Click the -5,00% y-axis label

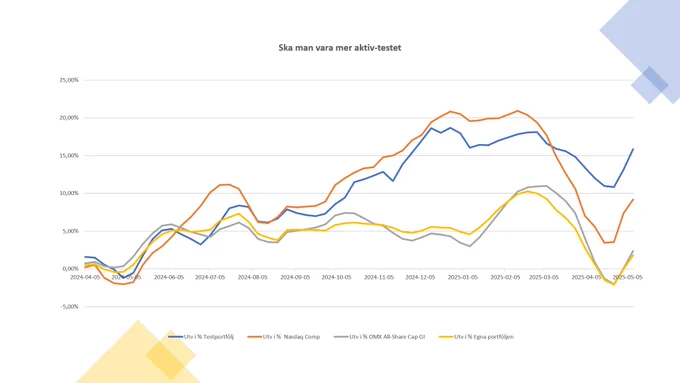pyautogui.click(x=69, y=307)
